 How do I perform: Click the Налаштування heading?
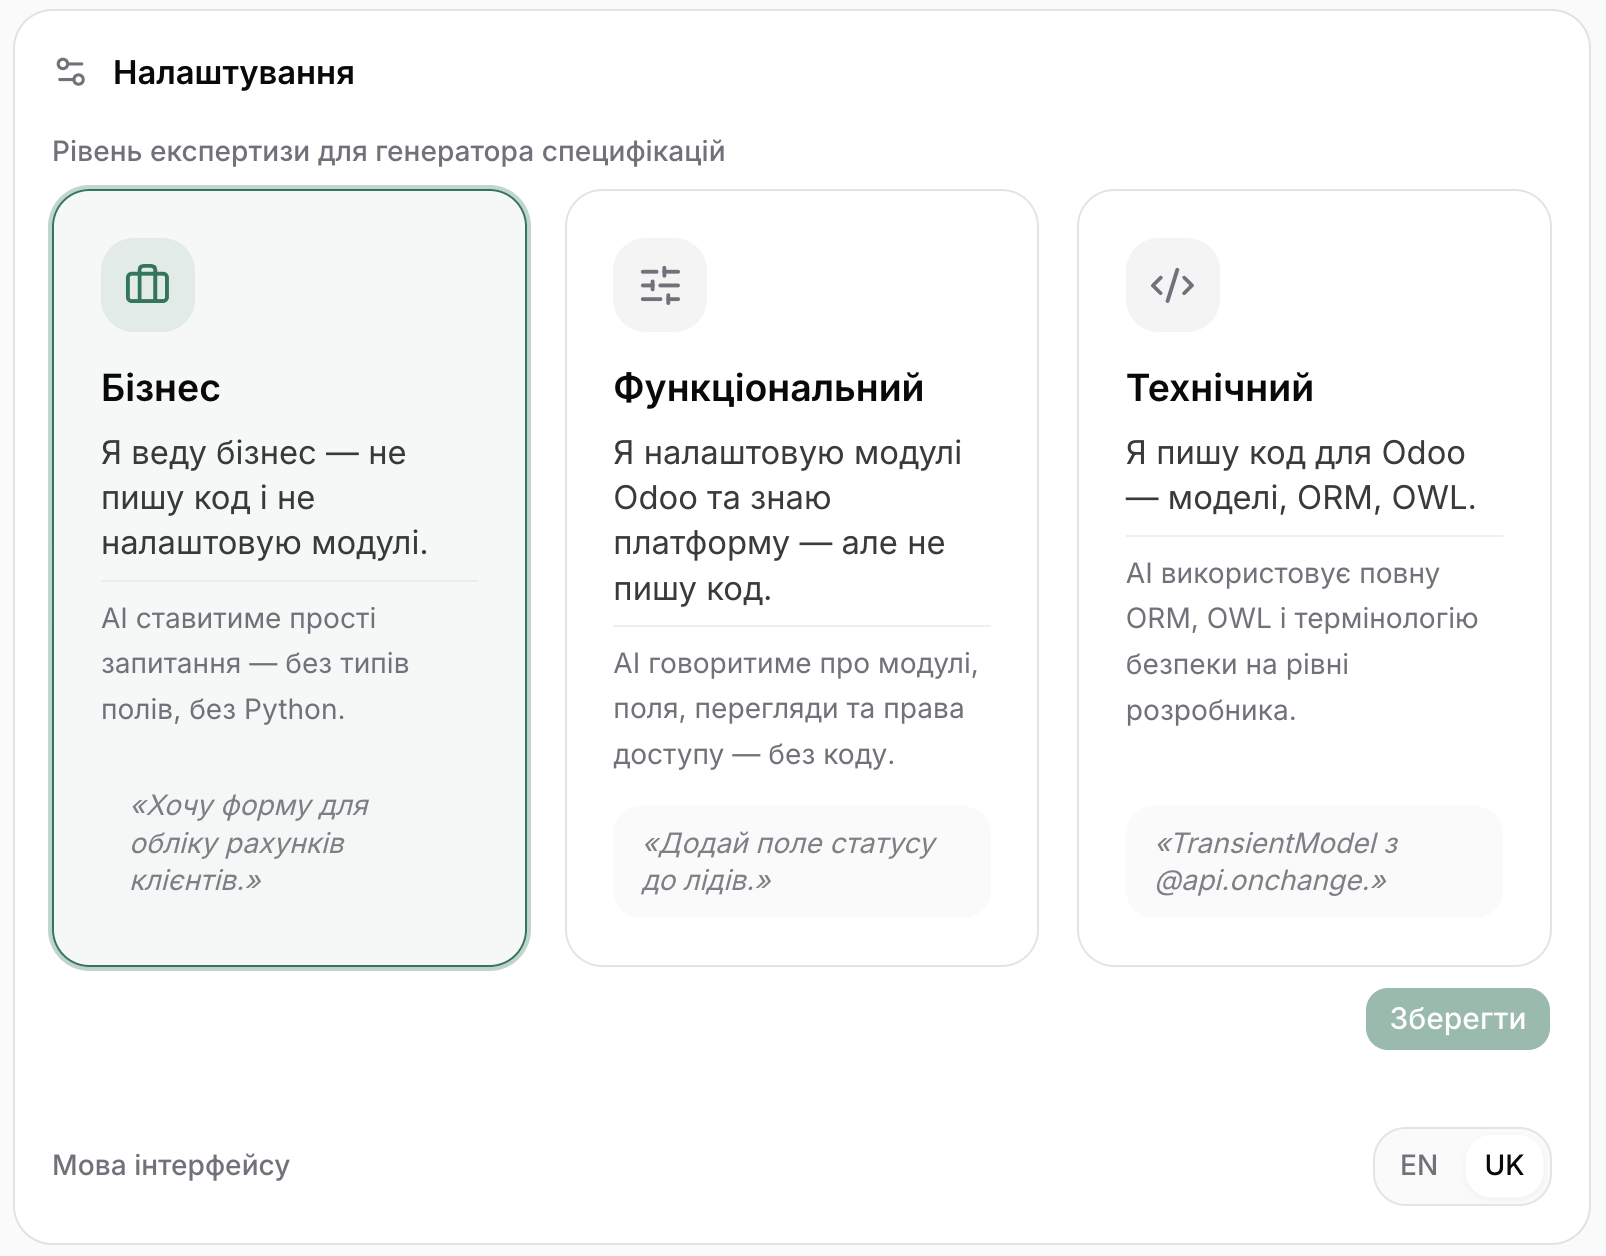(x=234, y=72)
